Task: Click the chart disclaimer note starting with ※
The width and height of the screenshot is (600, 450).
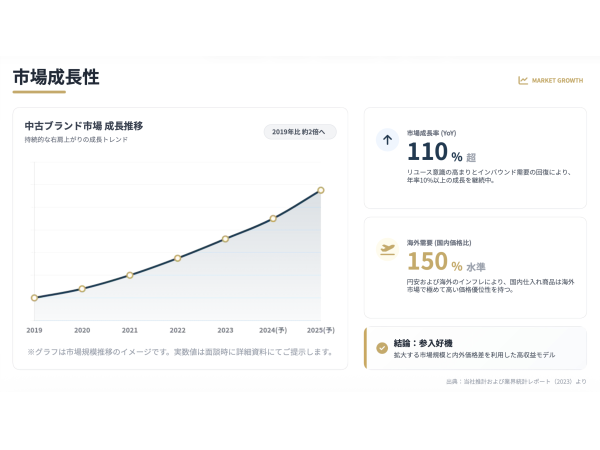Action: click(x=180, y=352)
